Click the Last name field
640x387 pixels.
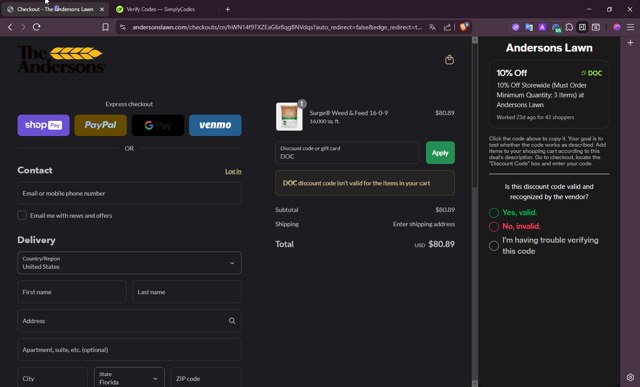tap(187, 292)
